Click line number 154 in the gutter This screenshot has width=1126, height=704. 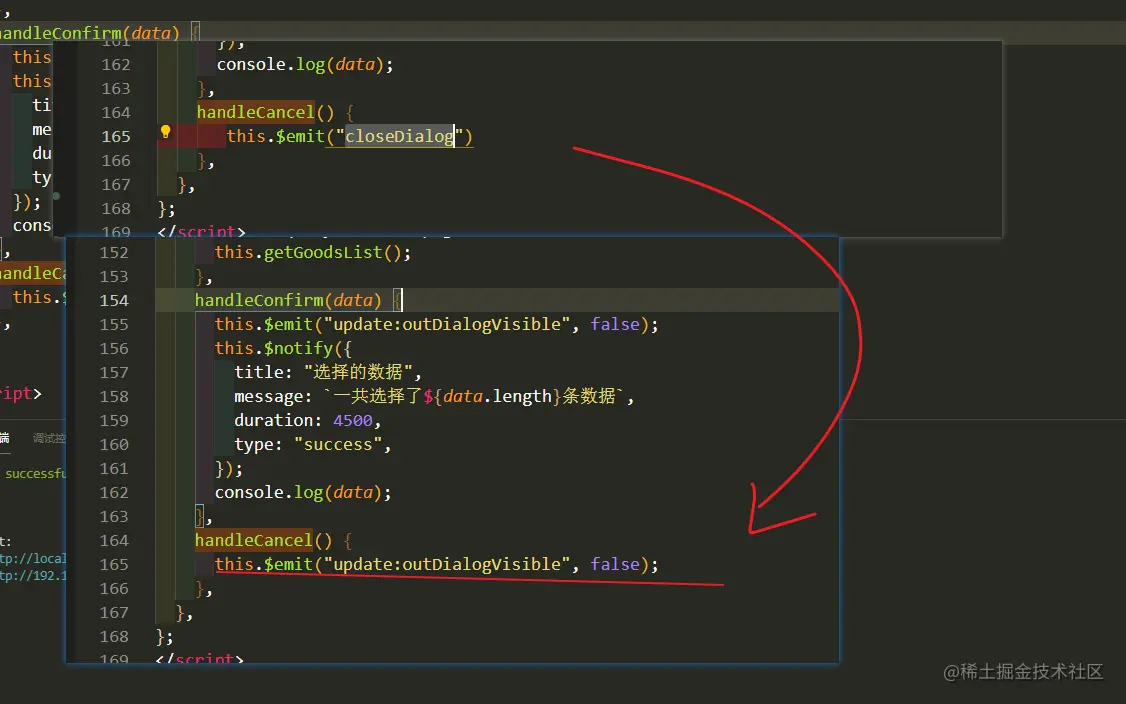click(114, 300)
